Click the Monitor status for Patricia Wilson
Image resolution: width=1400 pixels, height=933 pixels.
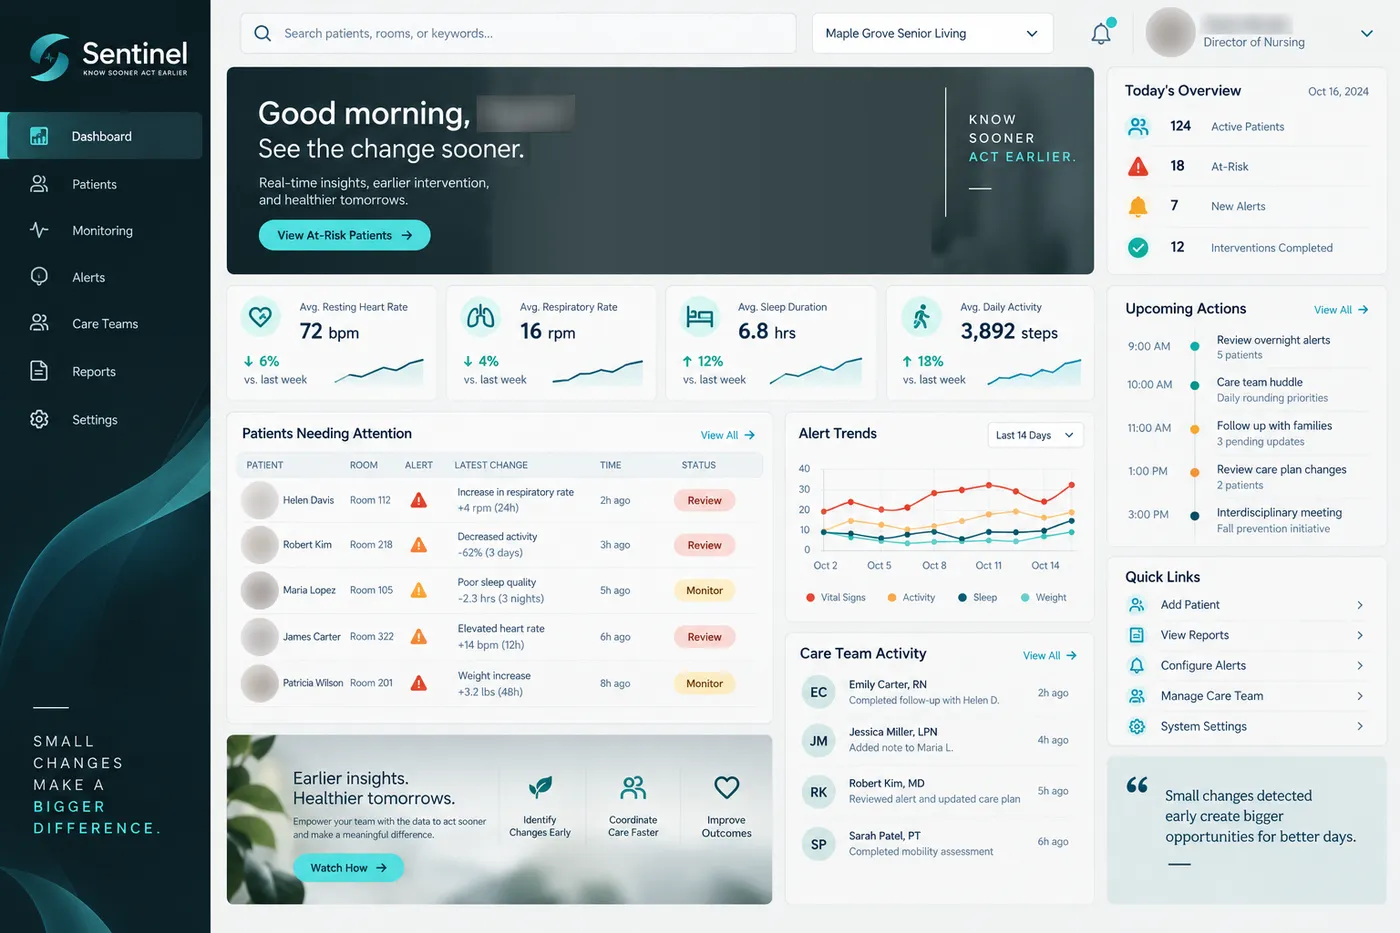(x=704, y=684)
